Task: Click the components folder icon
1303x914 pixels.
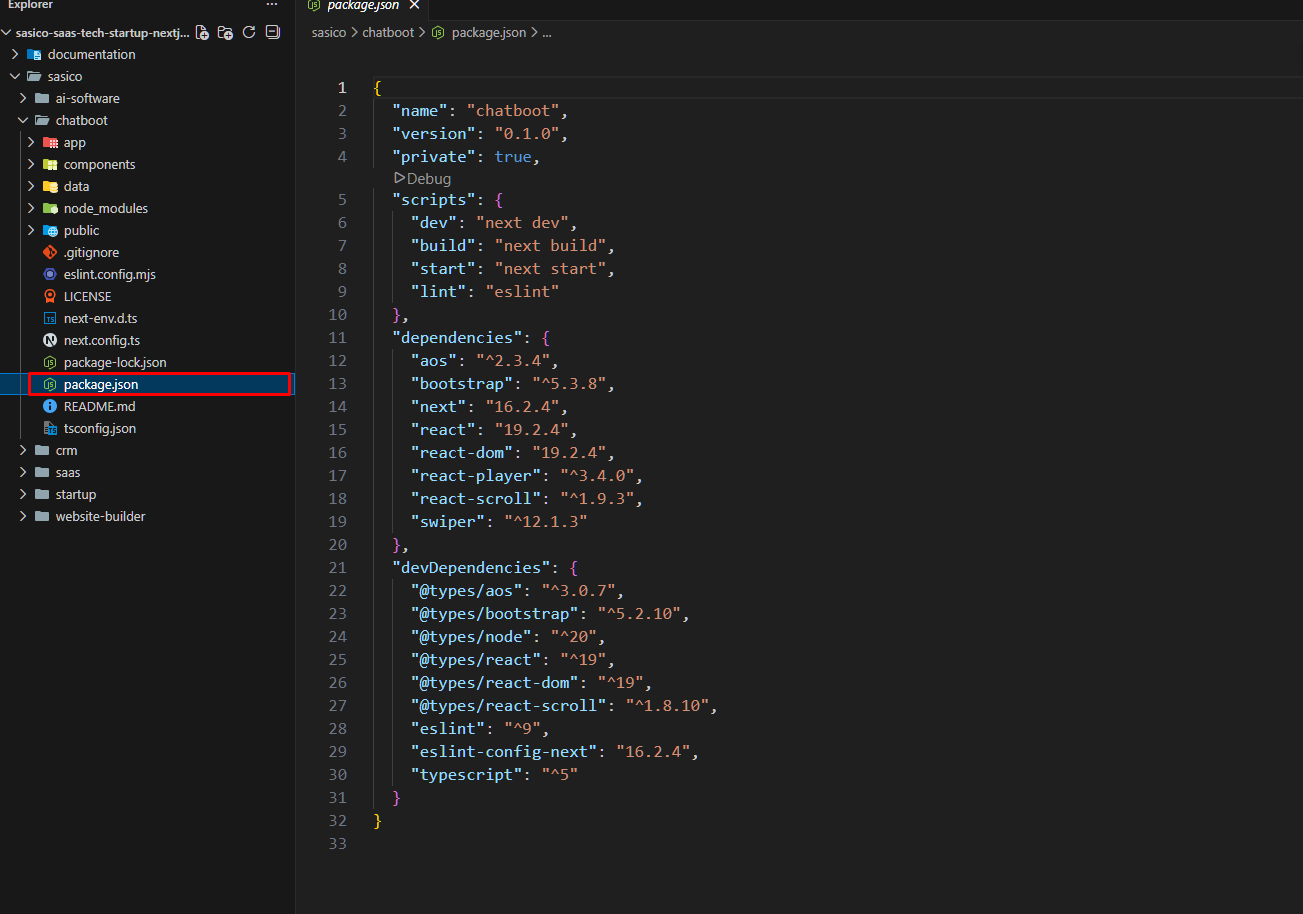Action: click(50, 164)
